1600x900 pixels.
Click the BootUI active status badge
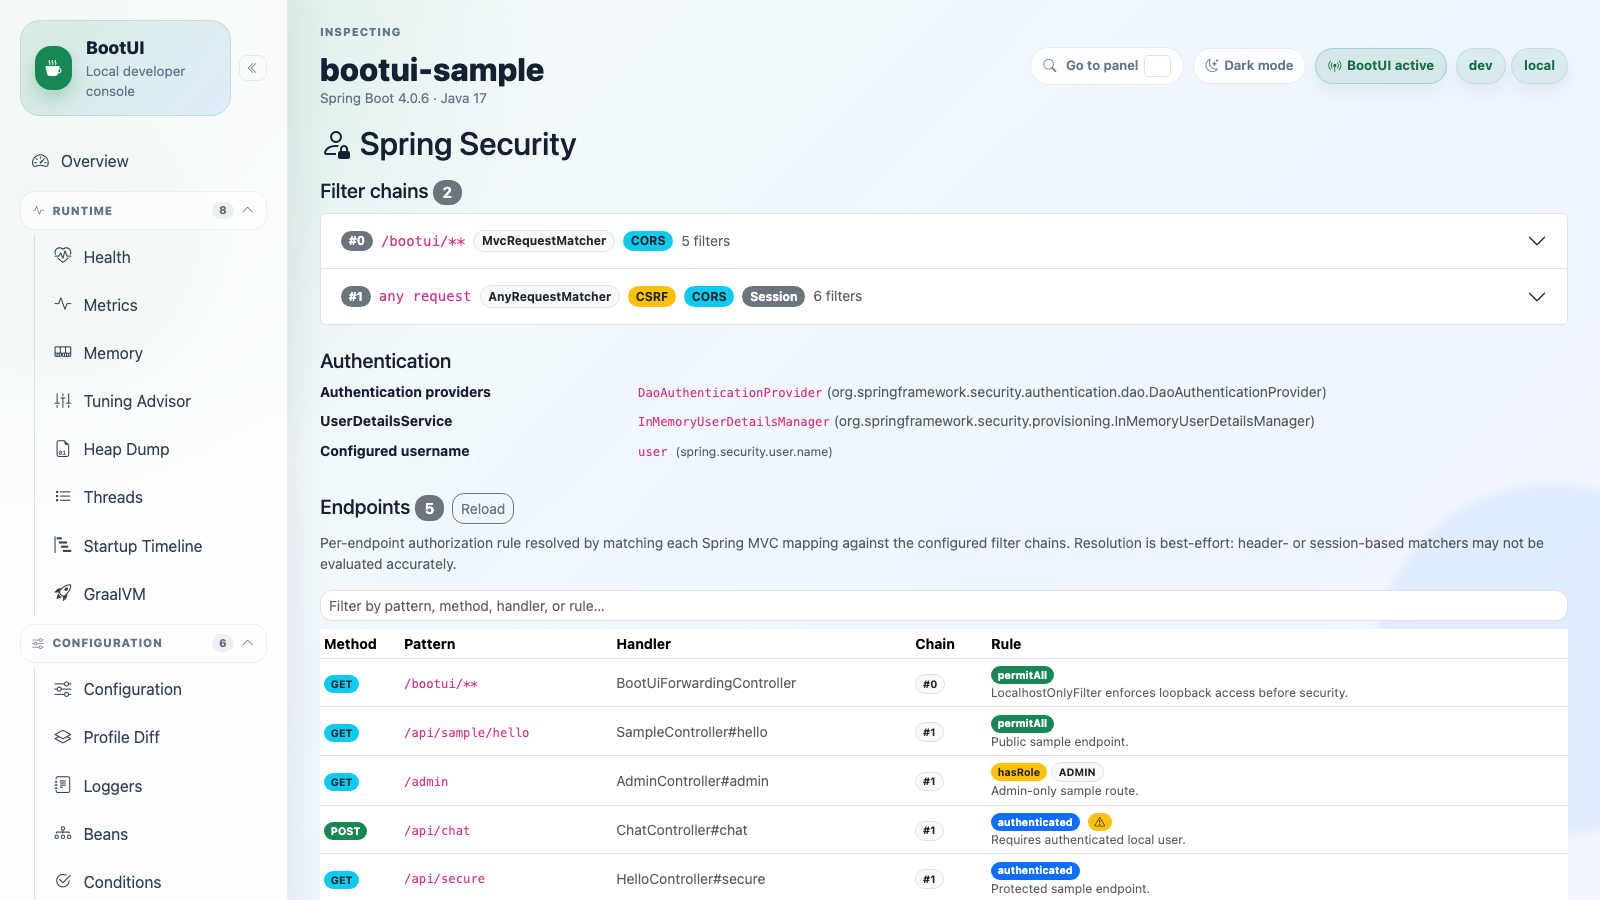pos(1380,66)
